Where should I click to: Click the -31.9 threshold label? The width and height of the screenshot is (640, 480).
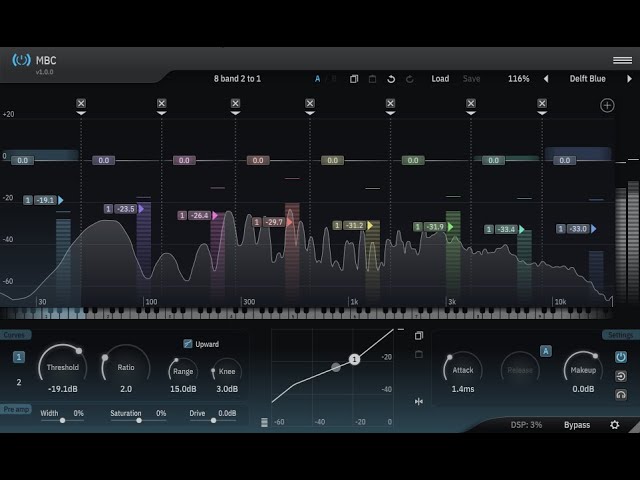[x=434, y=227]
